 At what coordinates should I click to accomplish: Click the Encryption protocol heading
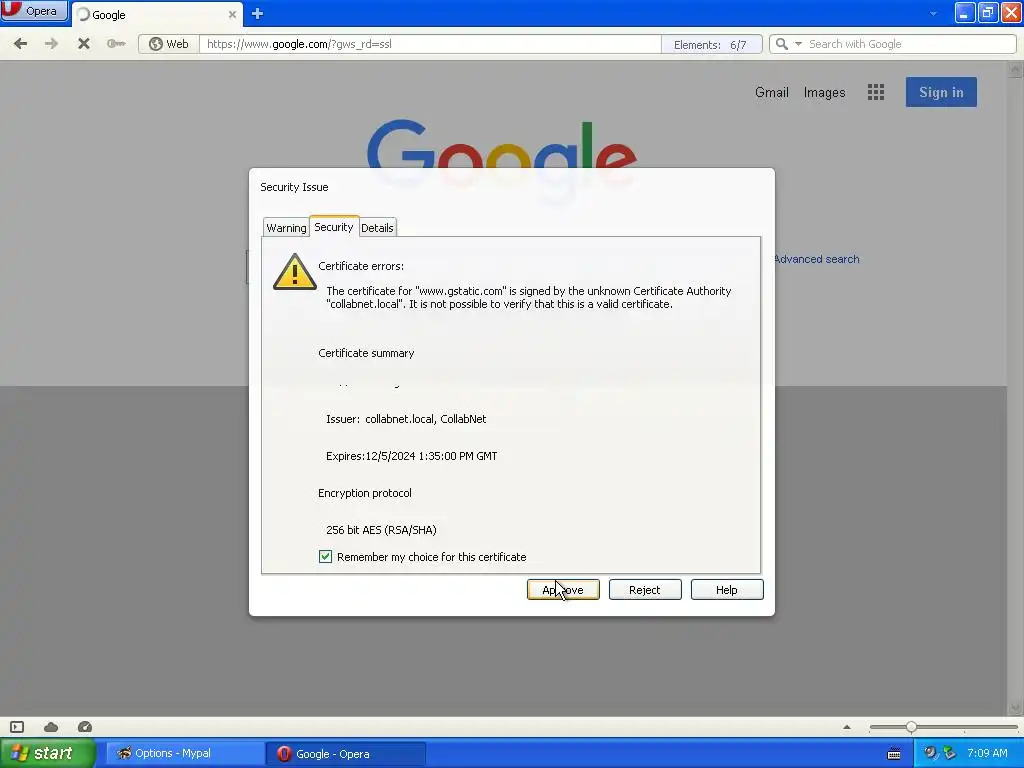pos(365,493)
